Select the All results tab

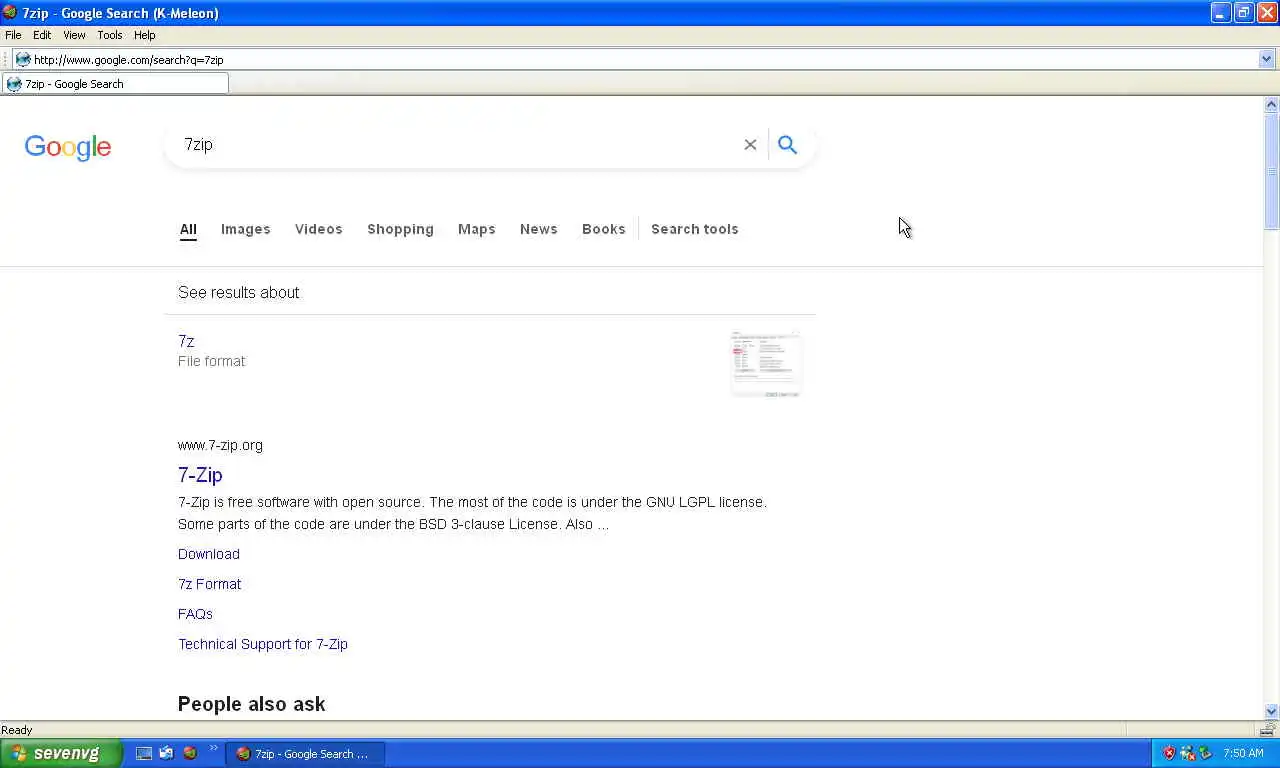(x=188, y=229)
